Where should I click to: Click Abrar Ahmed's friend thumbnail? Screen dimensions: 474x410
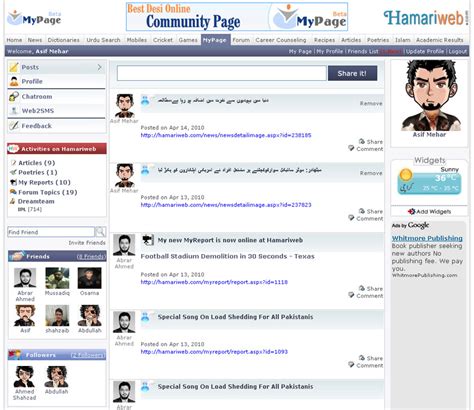click(x=25, y=277)
